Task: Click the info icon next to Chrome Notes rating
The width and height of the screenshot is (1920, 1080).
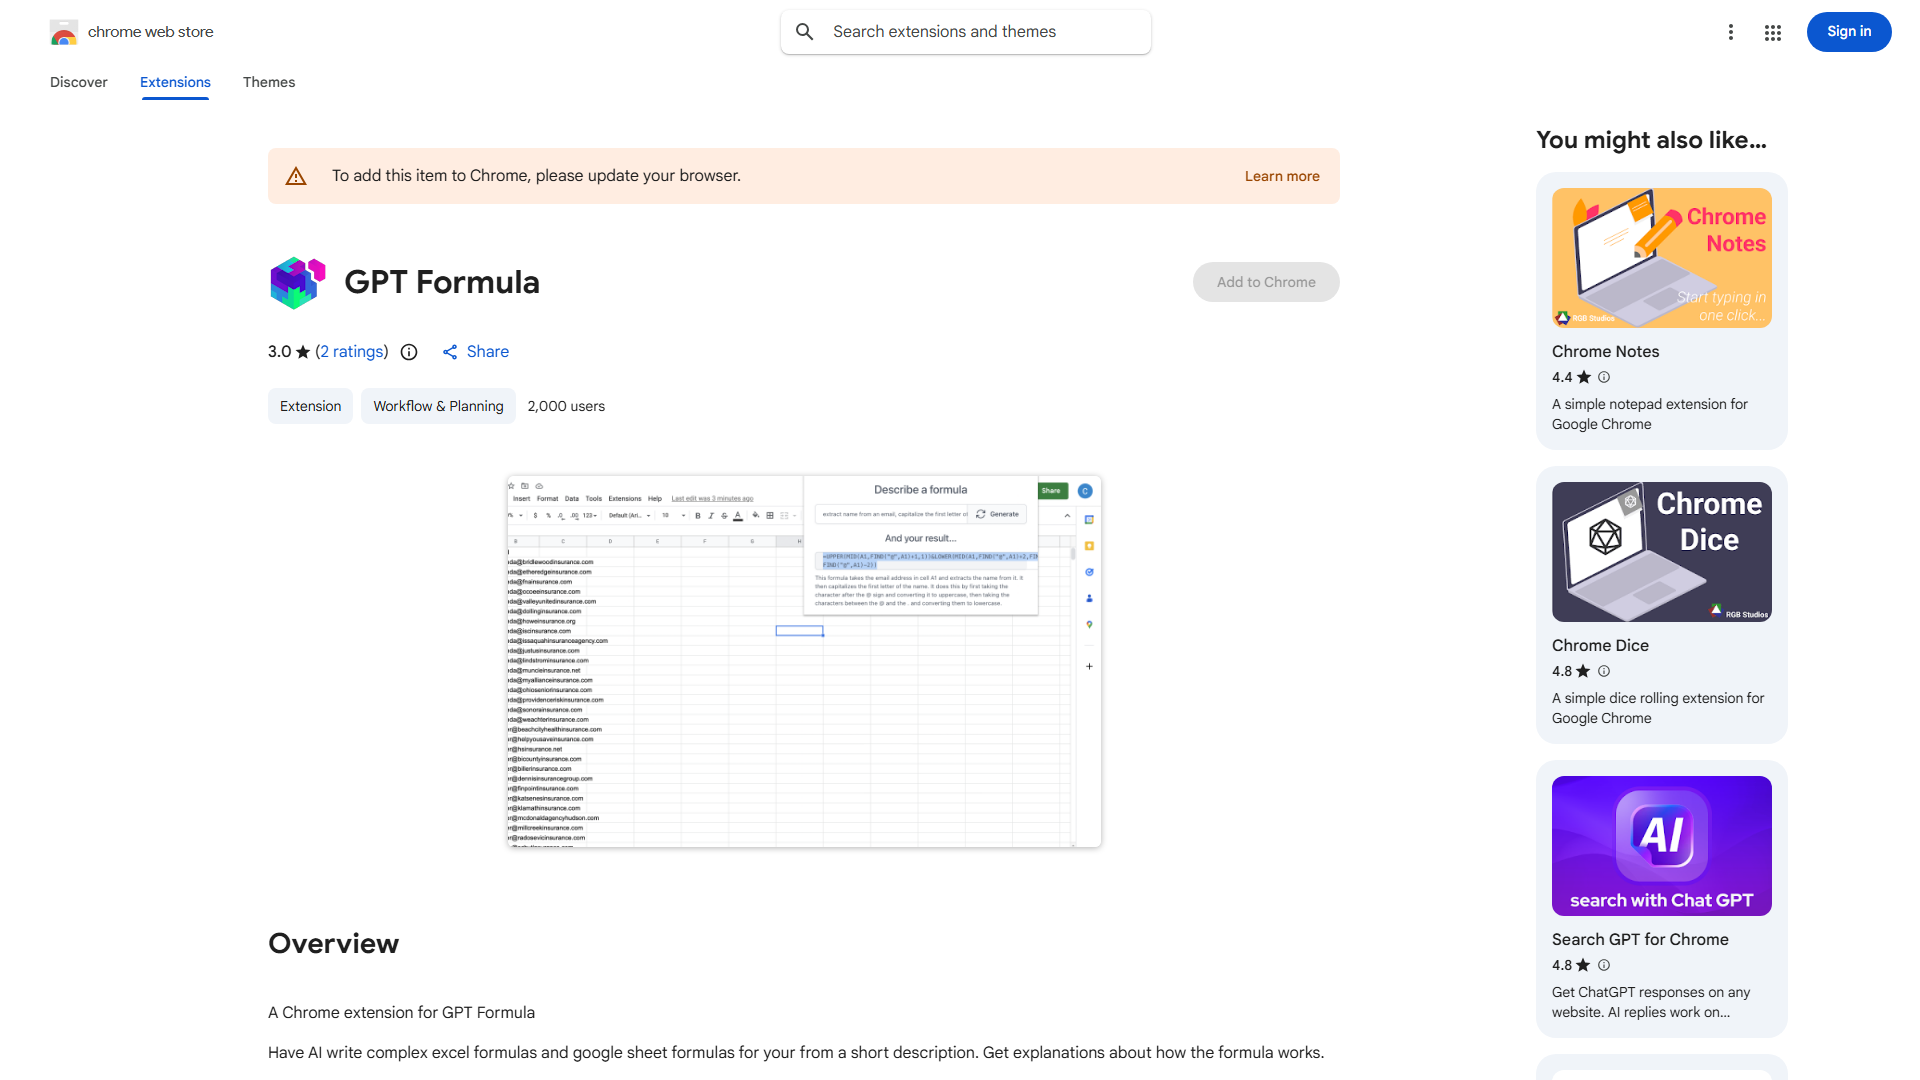Action: point(1604,377)
